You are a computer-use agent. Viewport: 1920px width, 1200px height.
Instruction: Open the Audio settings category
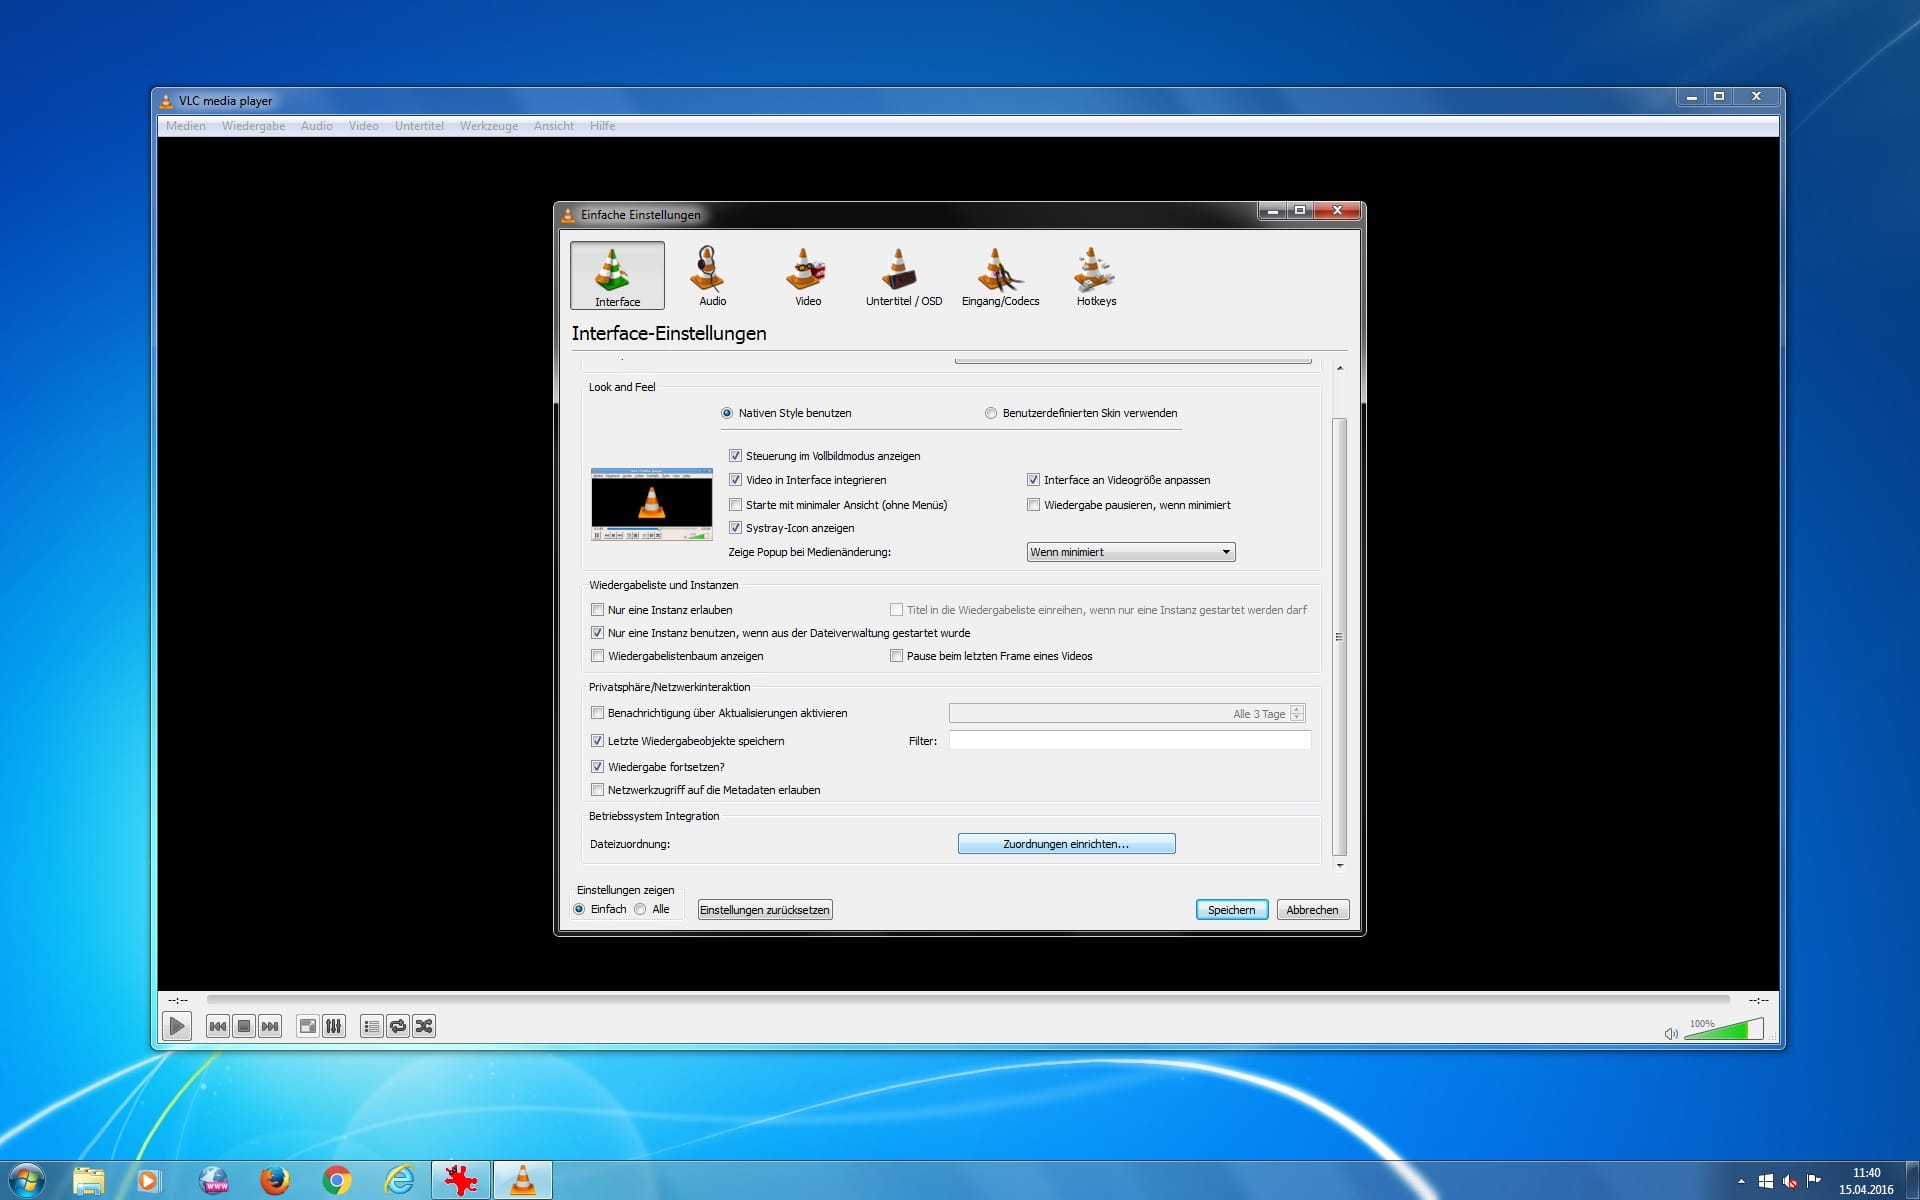712,276
